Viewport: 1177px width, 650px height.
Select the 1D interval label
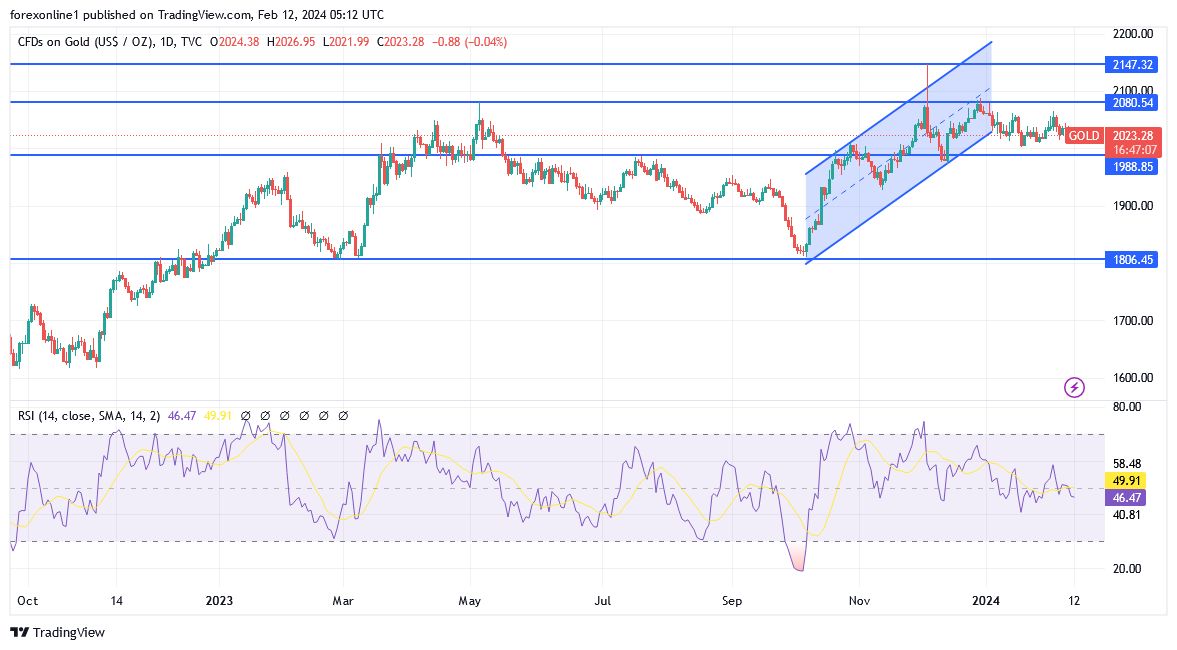(167, 42)
